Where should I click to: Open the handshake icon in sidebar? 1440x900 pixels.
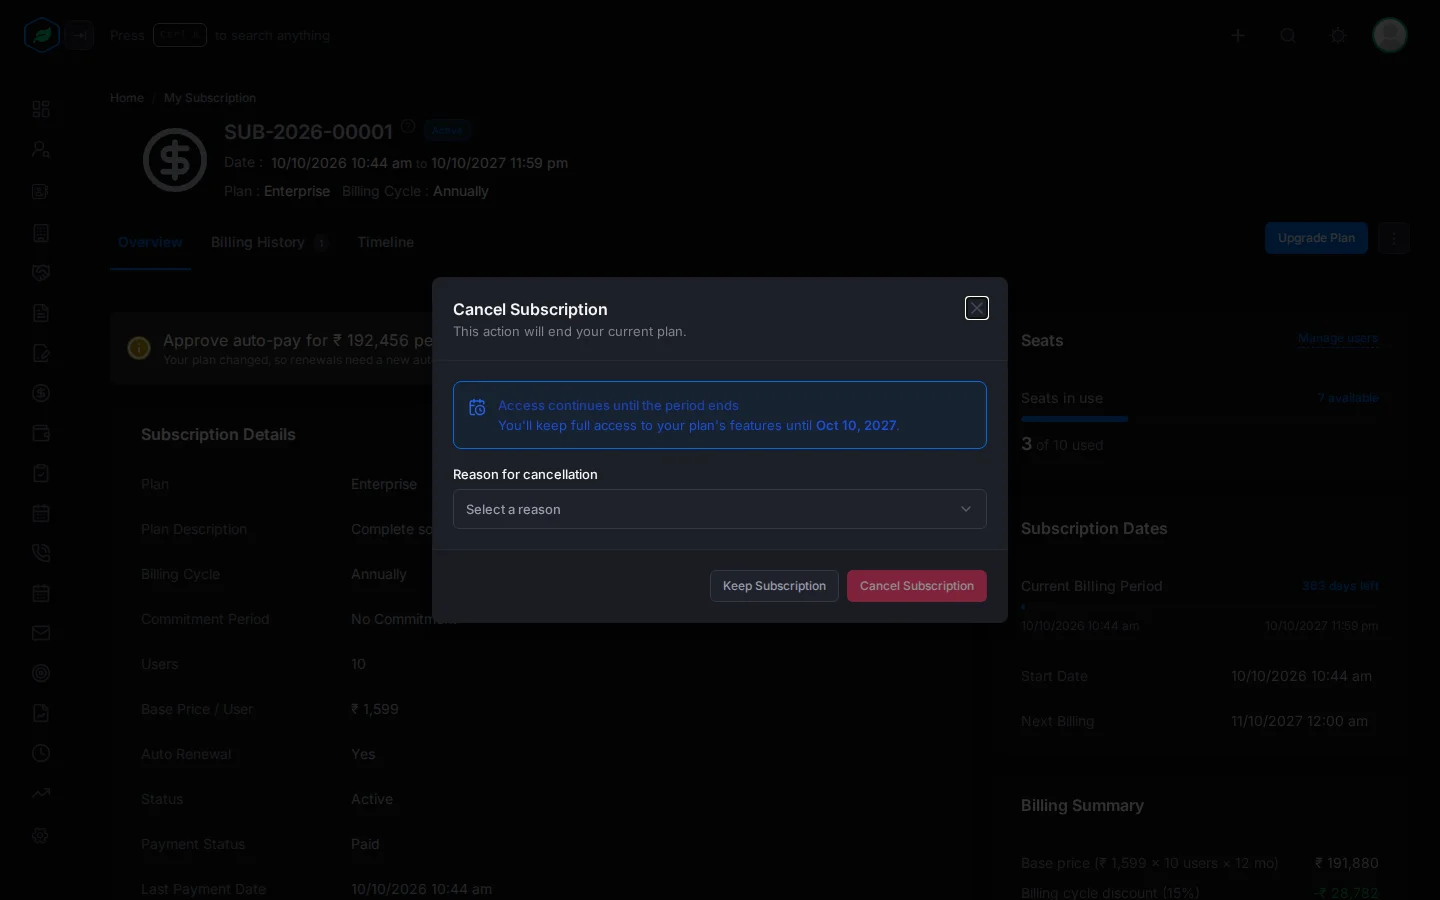point(41,273)
